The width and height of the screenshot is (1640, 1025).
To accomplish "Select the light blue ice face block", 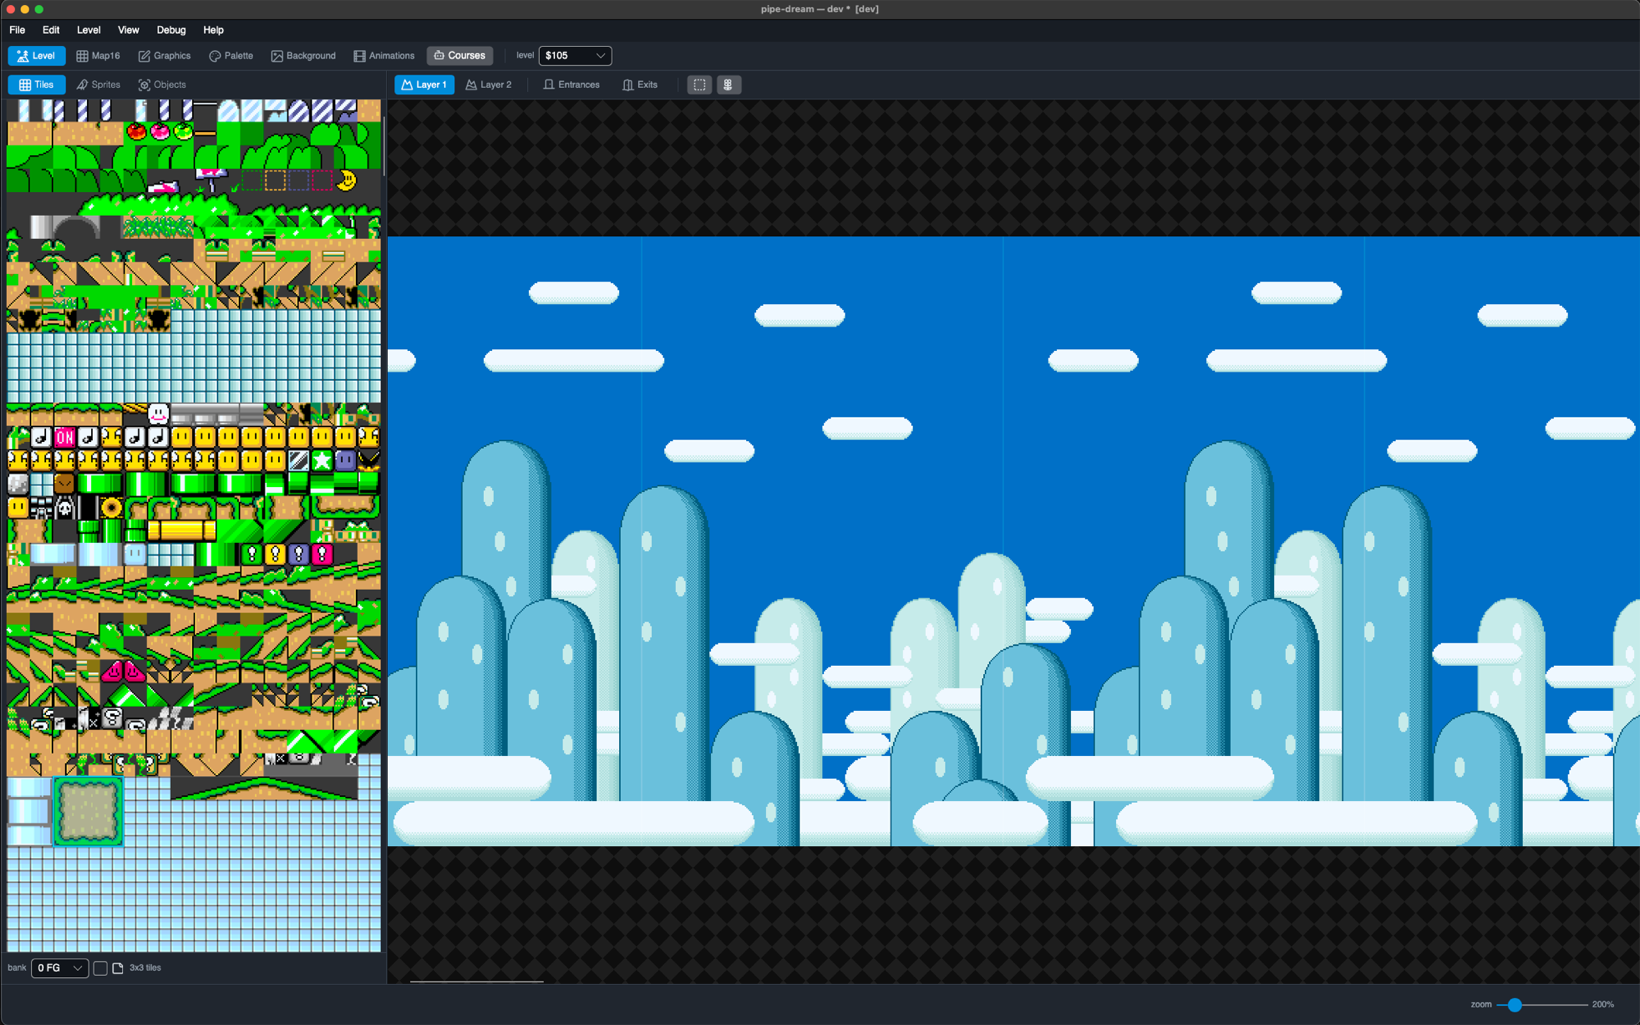I will (135, 554).
